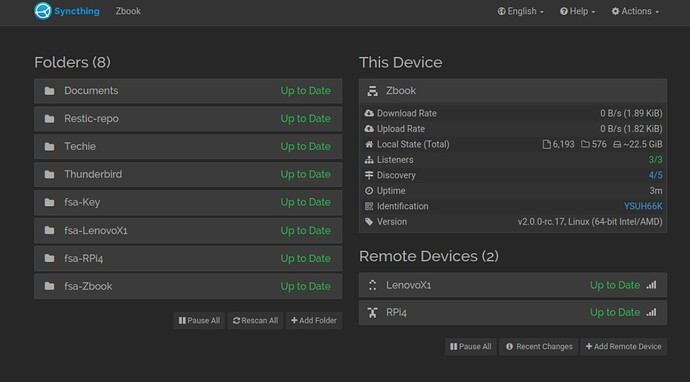This screenshot has width=690, height=382.
Task: Expand the fsa-Key folder panel
Action: (x=188, y=202)
